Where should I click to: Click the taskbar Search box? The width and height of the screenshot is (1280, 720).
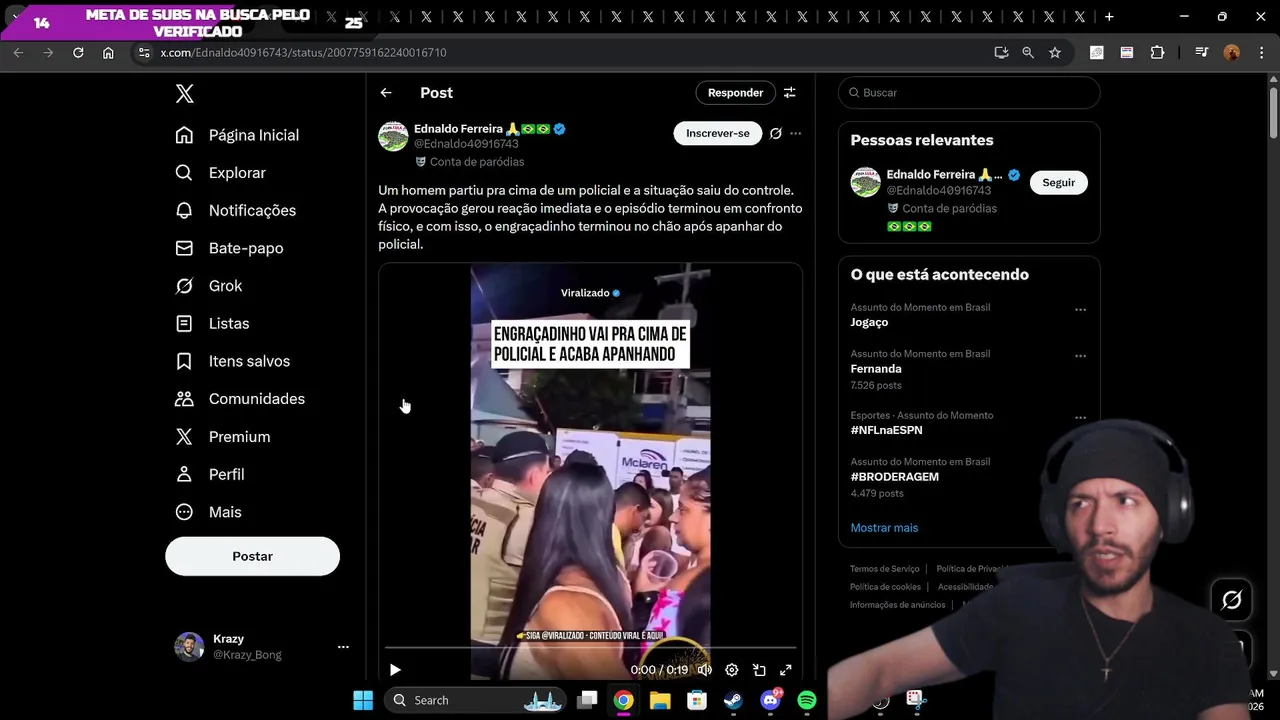pos(477,700)
